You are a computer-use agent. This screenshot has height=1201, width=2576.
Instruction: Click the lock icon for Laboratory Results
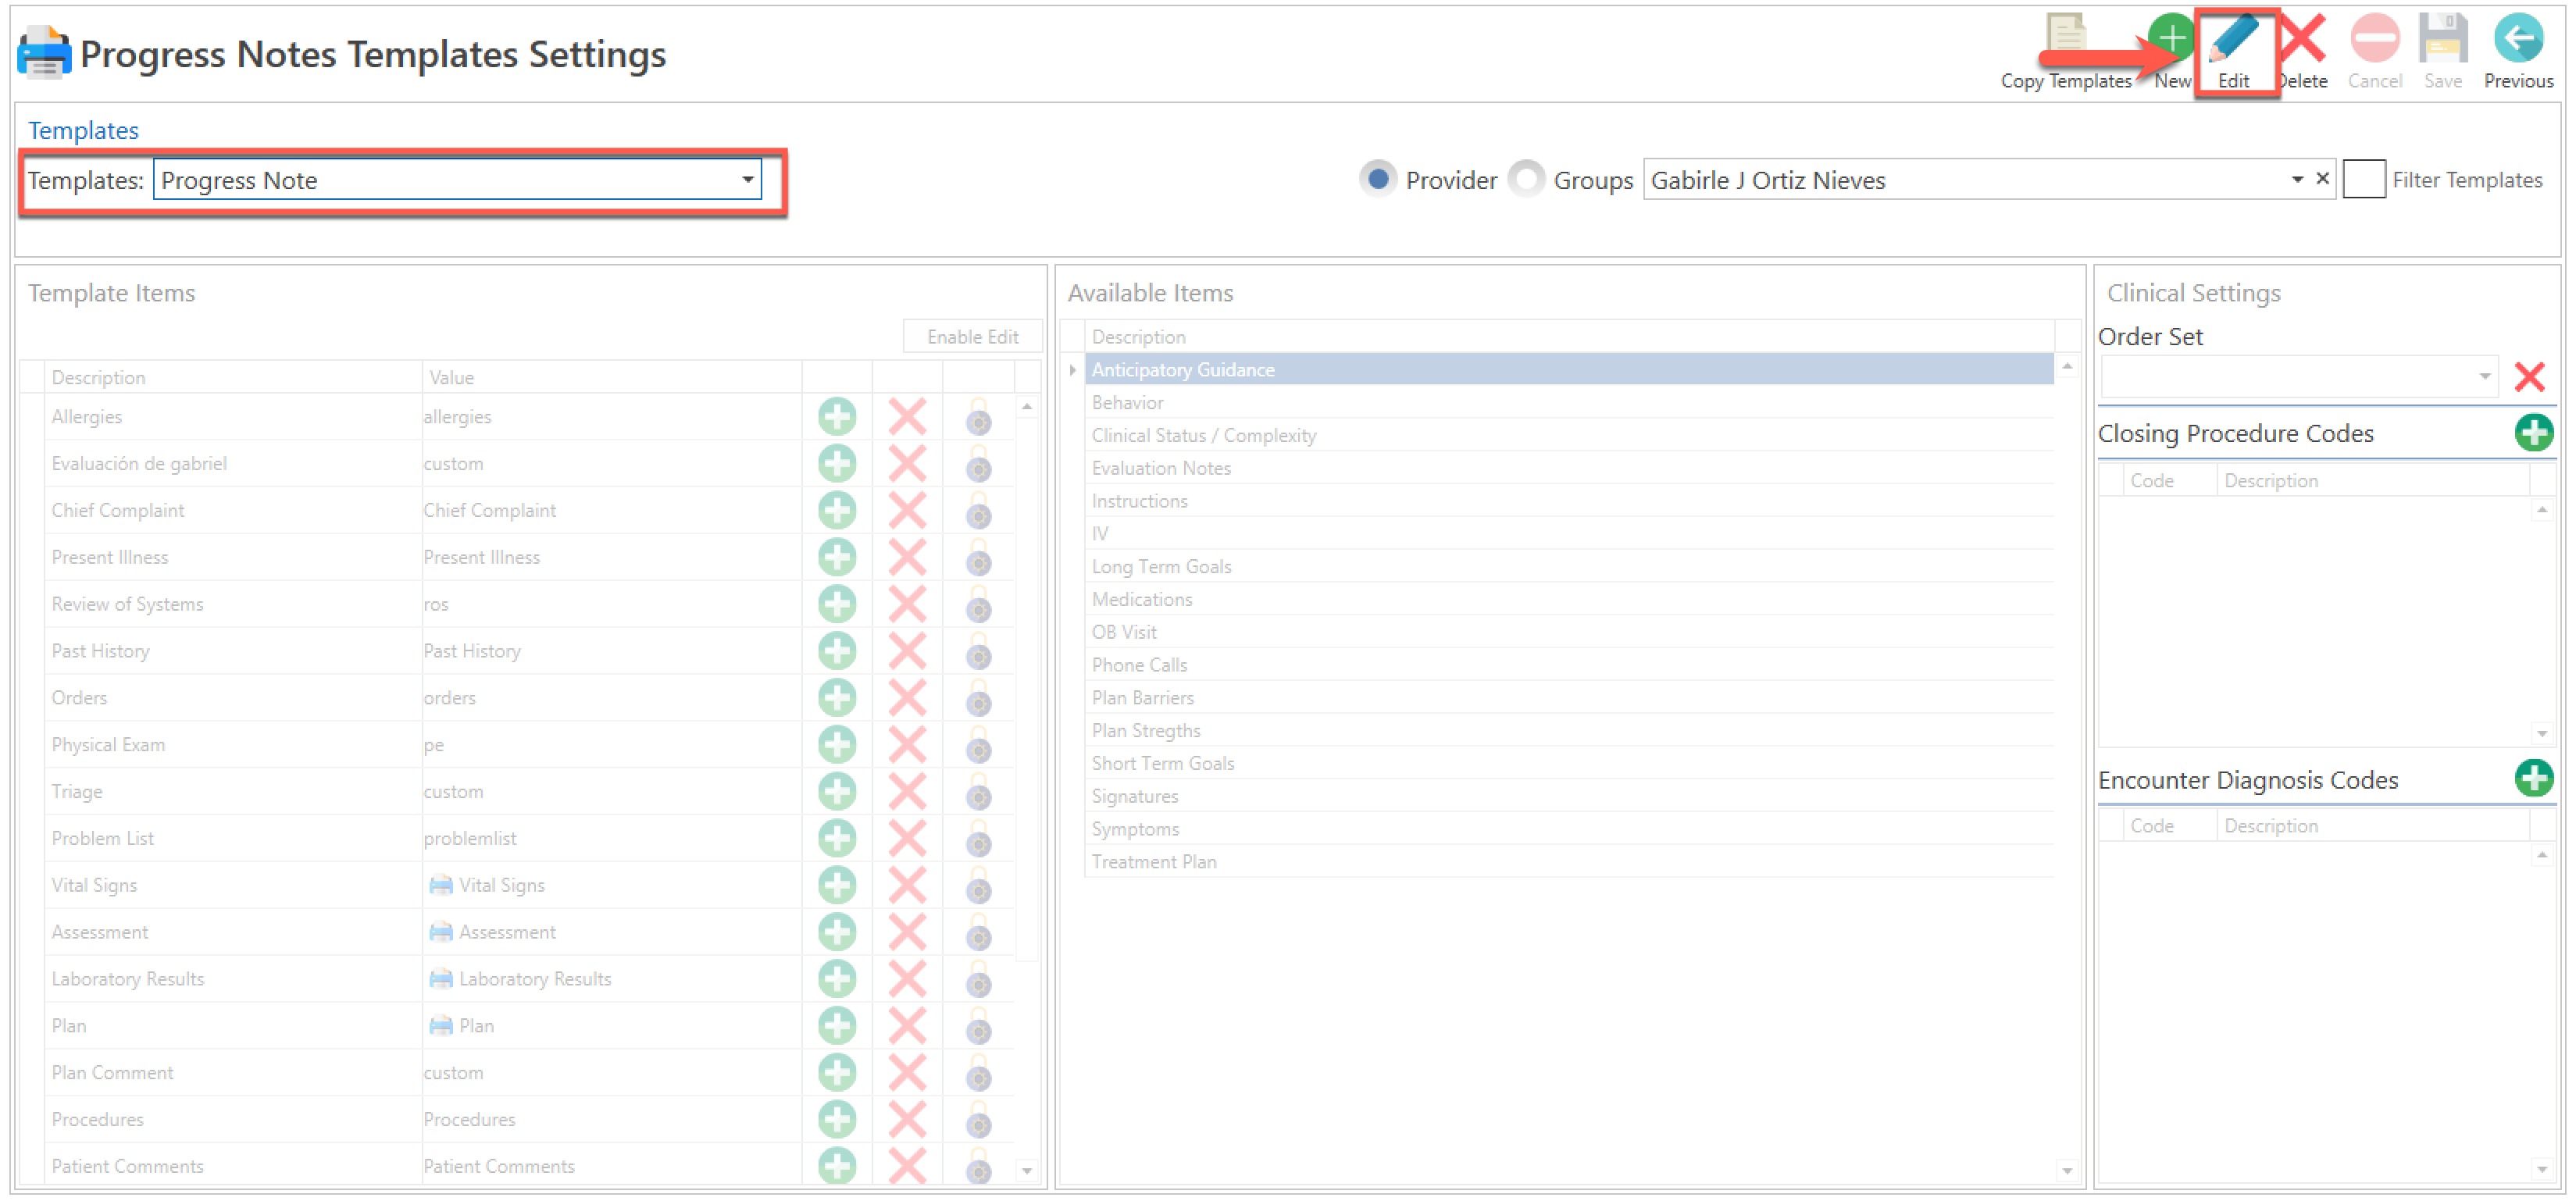[x=978, y=981]
